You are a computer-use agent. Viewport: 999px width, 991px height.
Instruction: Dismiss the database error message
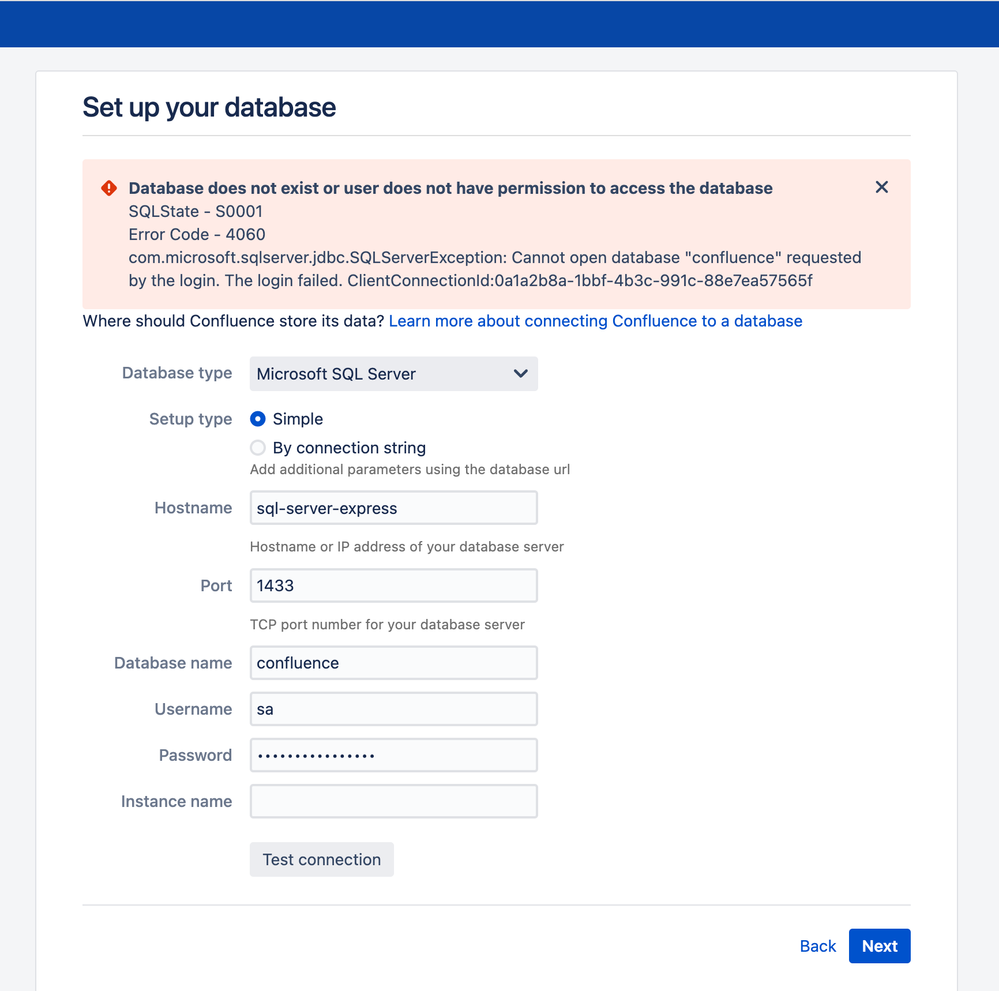(x=881, y=187)
